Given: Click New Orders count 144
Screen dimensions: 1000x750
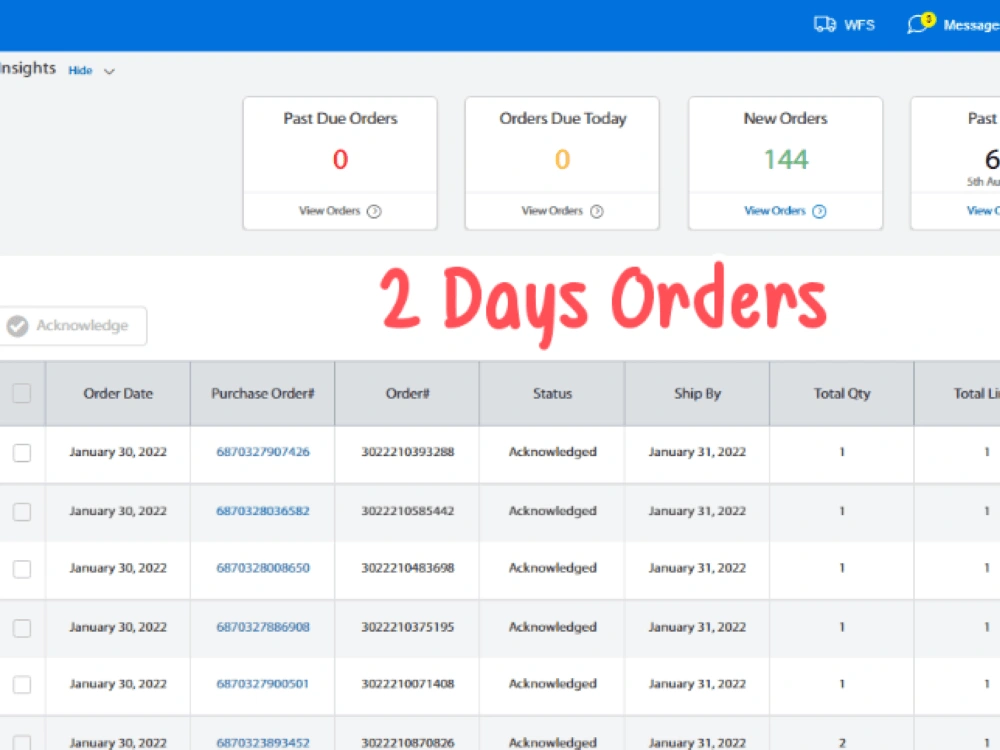Looking at the screenshot, I should pyautogui.click(x=786, y=159).
